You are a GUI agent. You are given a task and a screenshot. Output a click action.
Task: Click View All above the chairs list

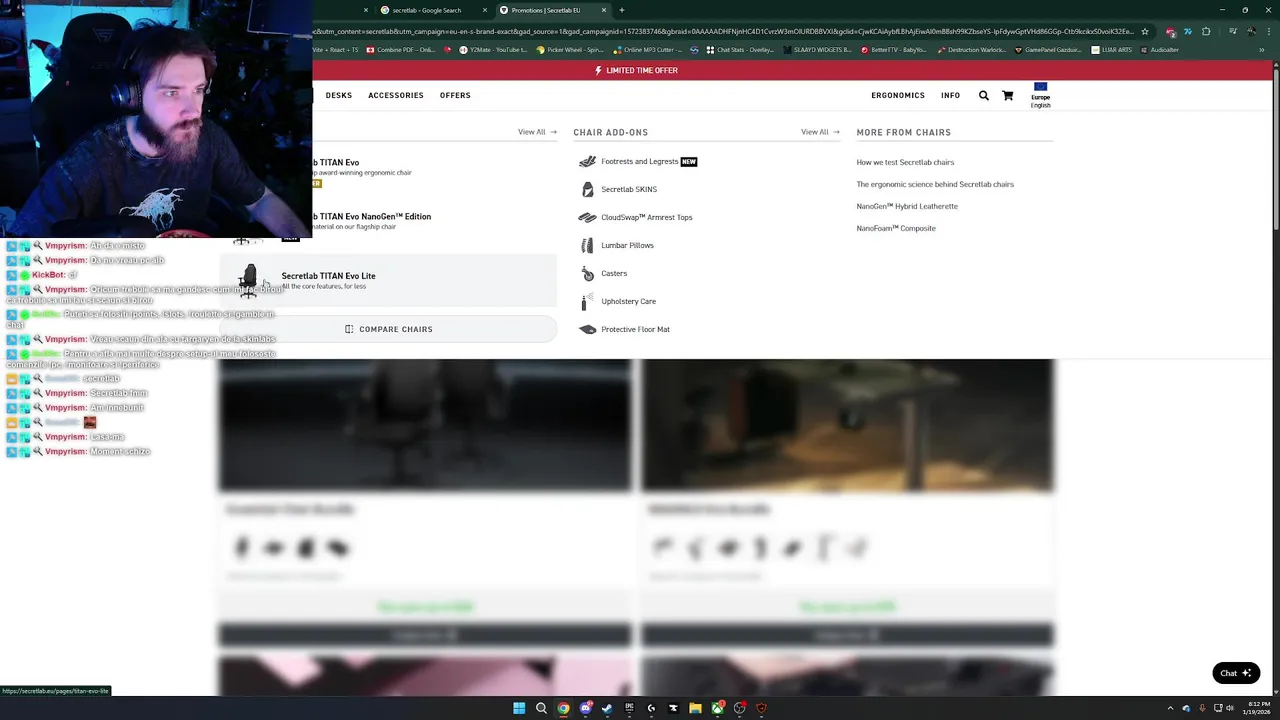pyautogui.click(x=537, y=132)
